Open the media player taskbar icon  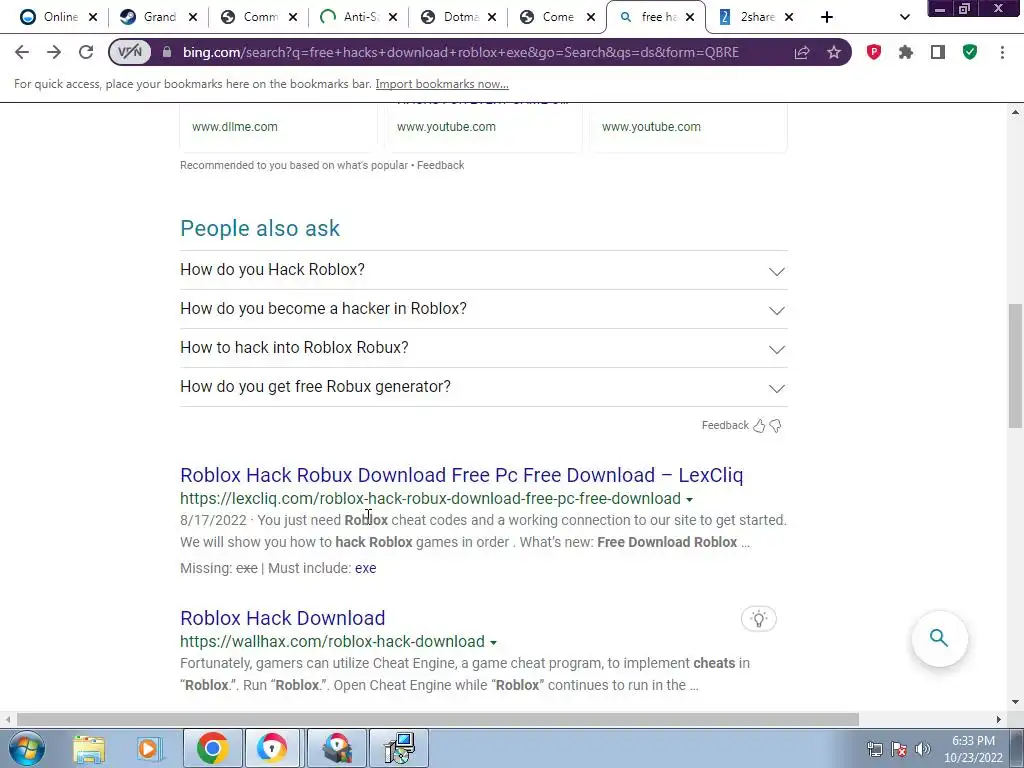tap(150, 748)
